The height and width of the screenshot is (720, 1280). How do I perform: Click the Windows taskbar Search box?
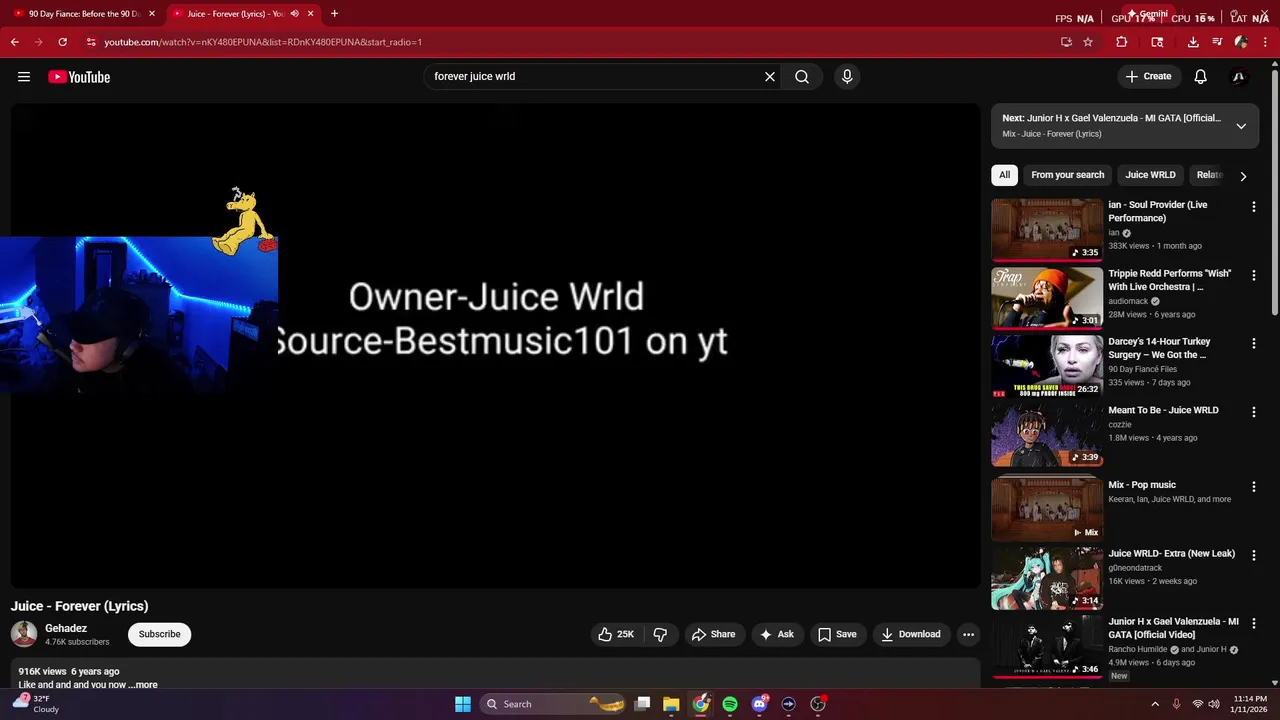553,704
